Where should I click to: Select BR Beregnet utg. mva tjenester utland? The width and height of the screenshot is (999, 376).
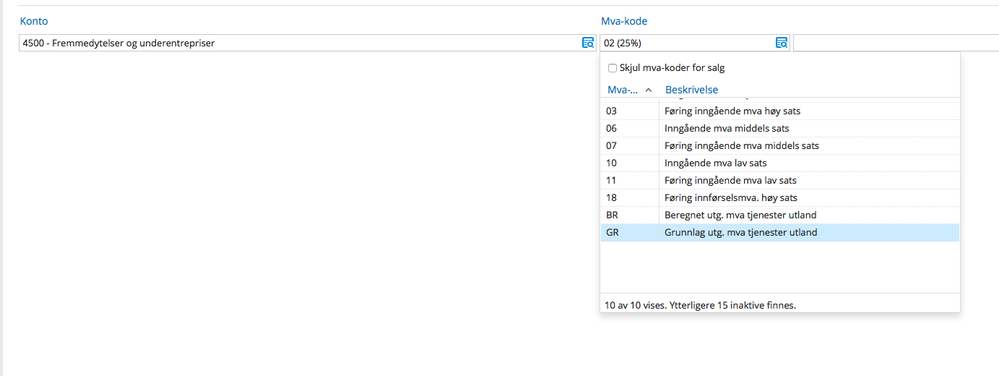pyautogui.click(x=780, y=215)
